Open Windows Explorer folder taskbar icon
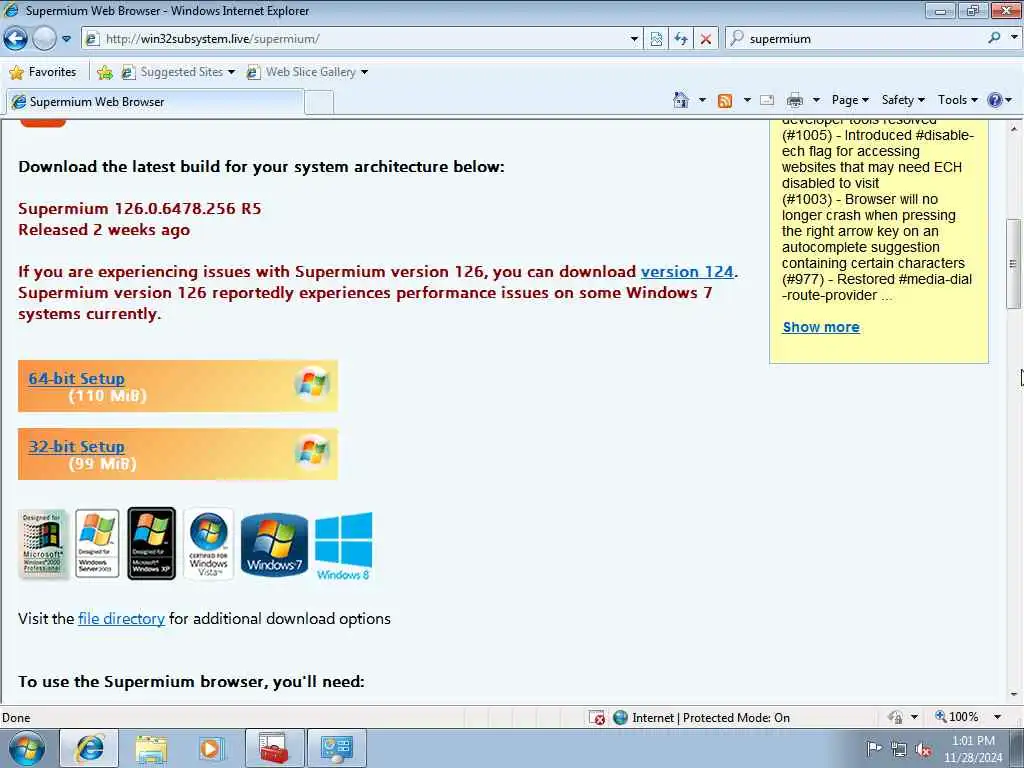 [152, 748]
